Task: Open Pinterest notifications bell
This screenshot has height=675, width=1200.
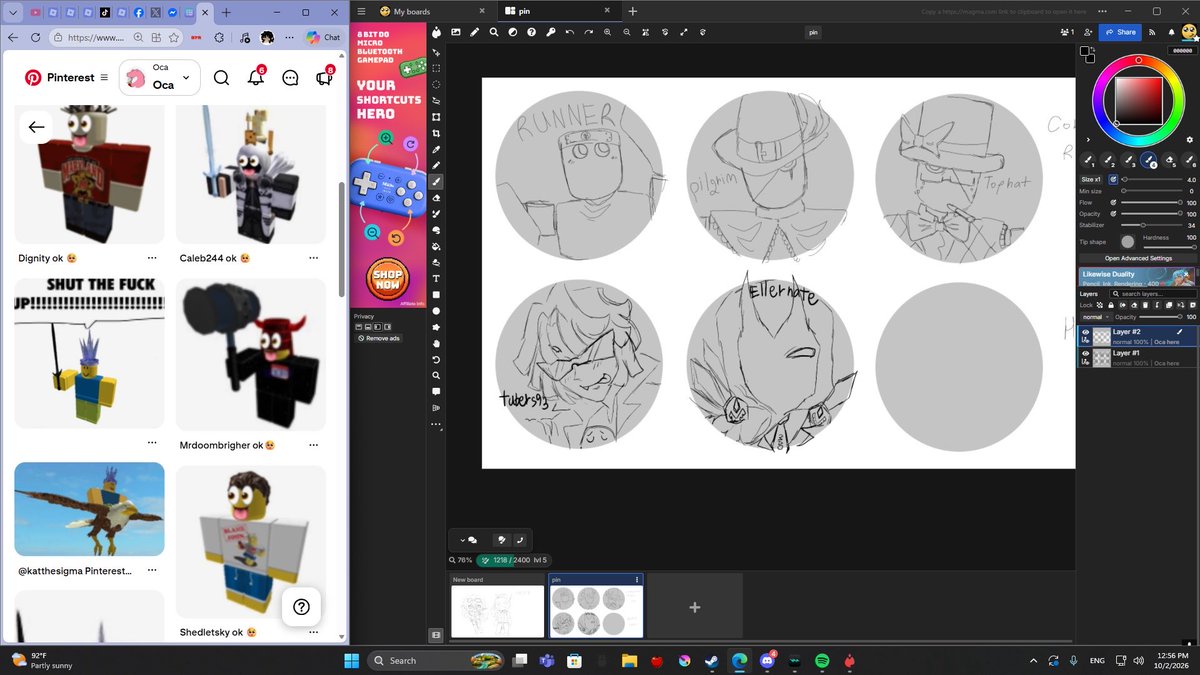Action: (256, 78)
